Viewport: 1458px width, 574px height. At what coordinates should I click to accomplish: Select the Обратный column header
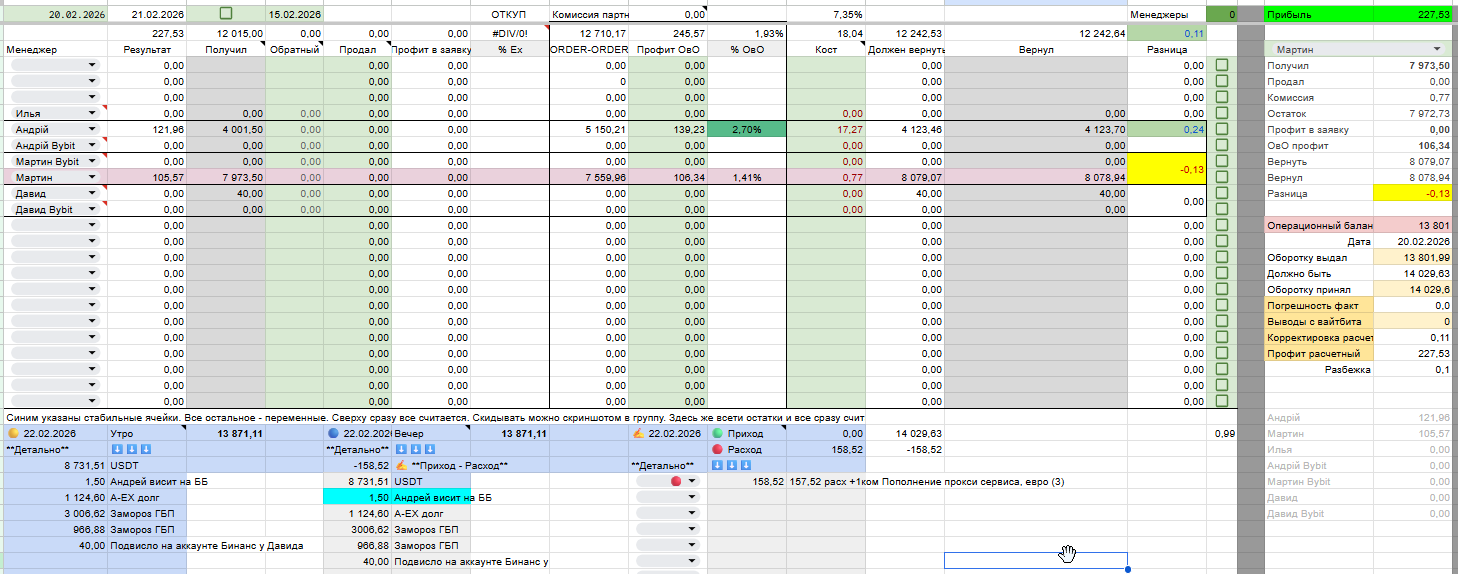pos(294,49)
